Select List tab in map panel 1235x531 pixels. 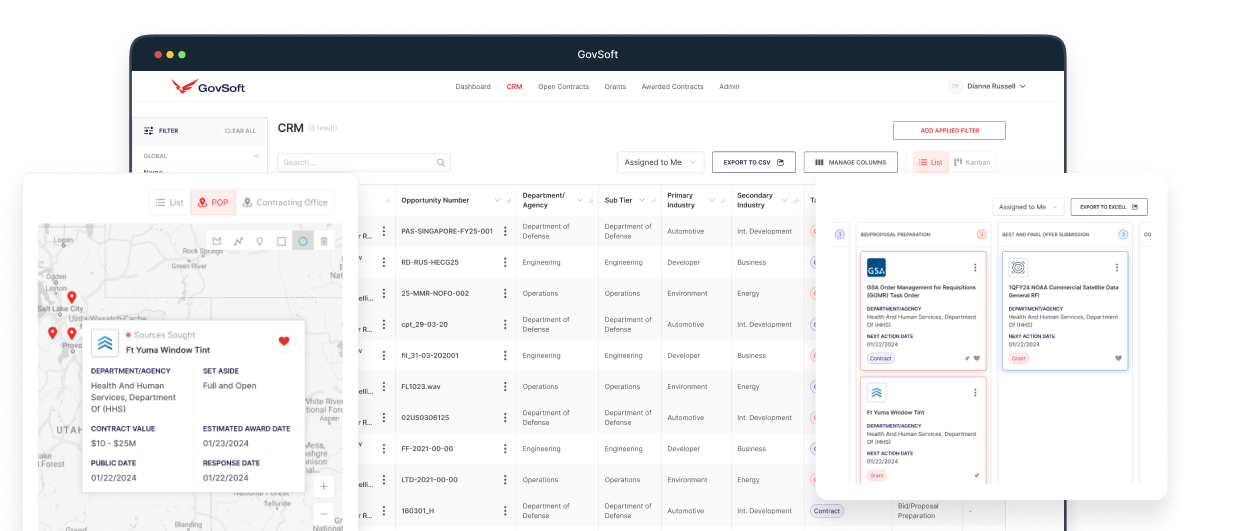(170, 202)
